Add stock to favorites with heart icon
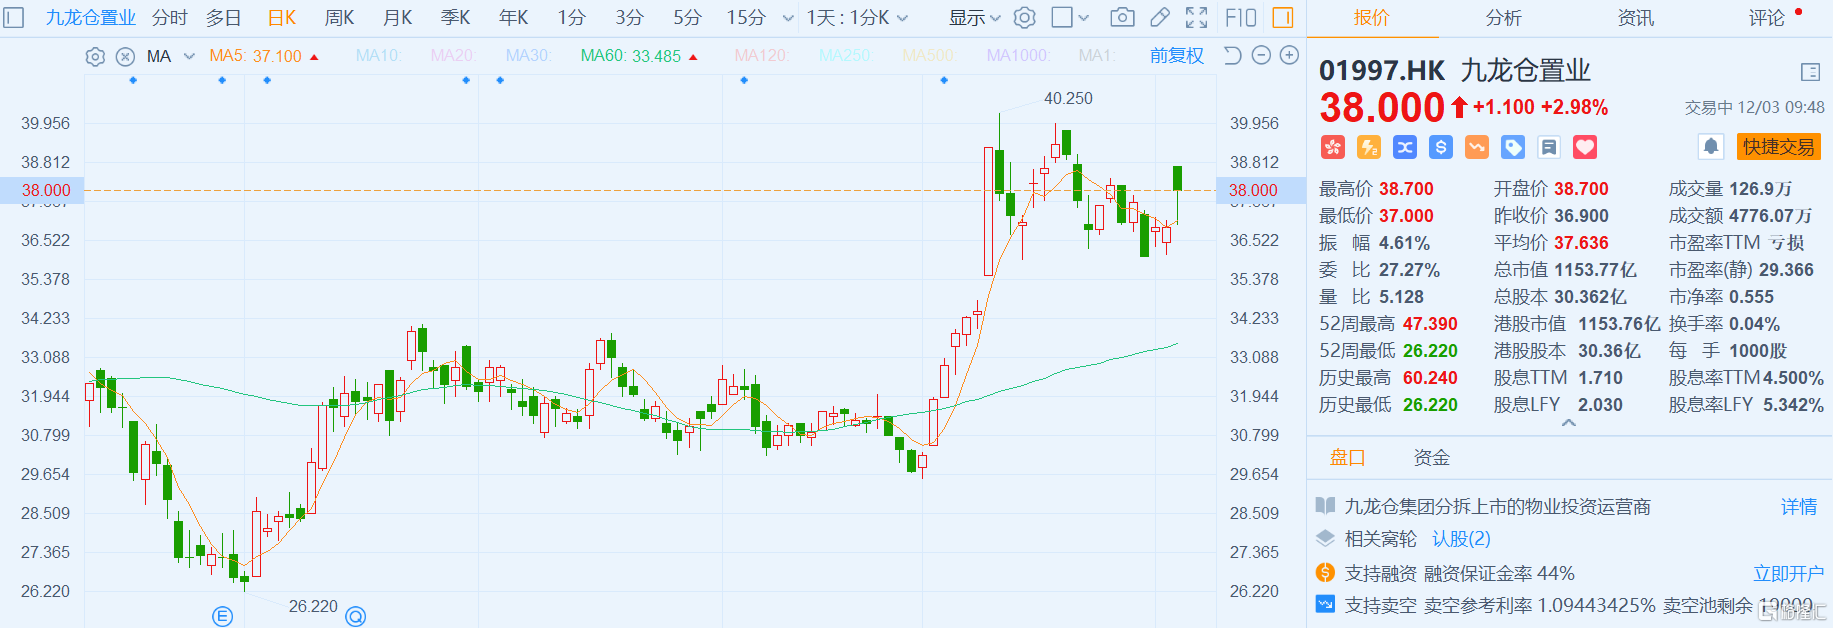This screenshot has height=628, width=1833. point(1585,148)
